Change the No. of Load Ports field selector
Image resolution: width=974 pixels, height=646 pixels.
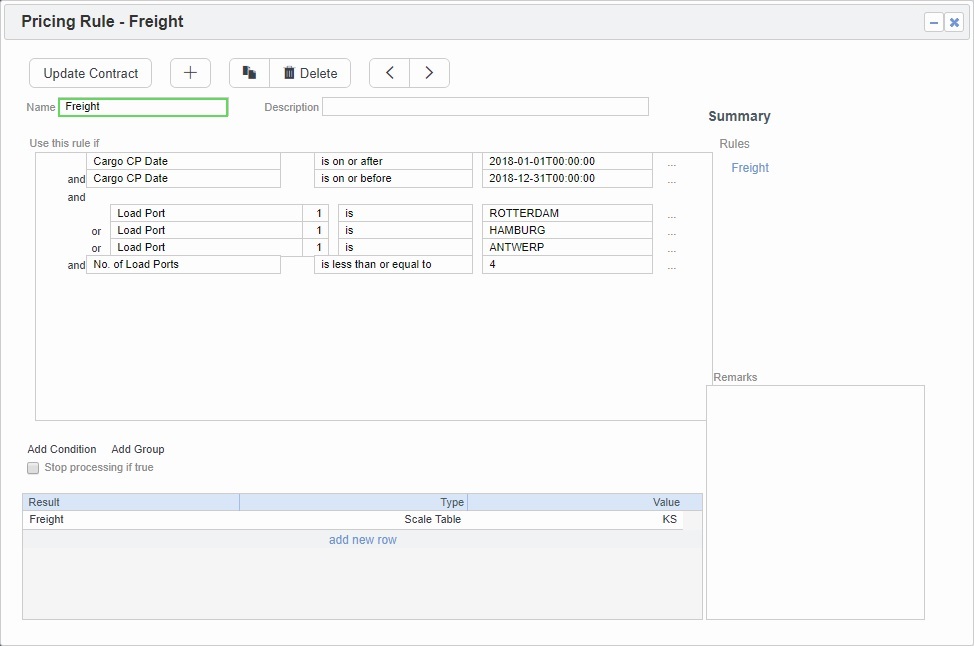183,265
